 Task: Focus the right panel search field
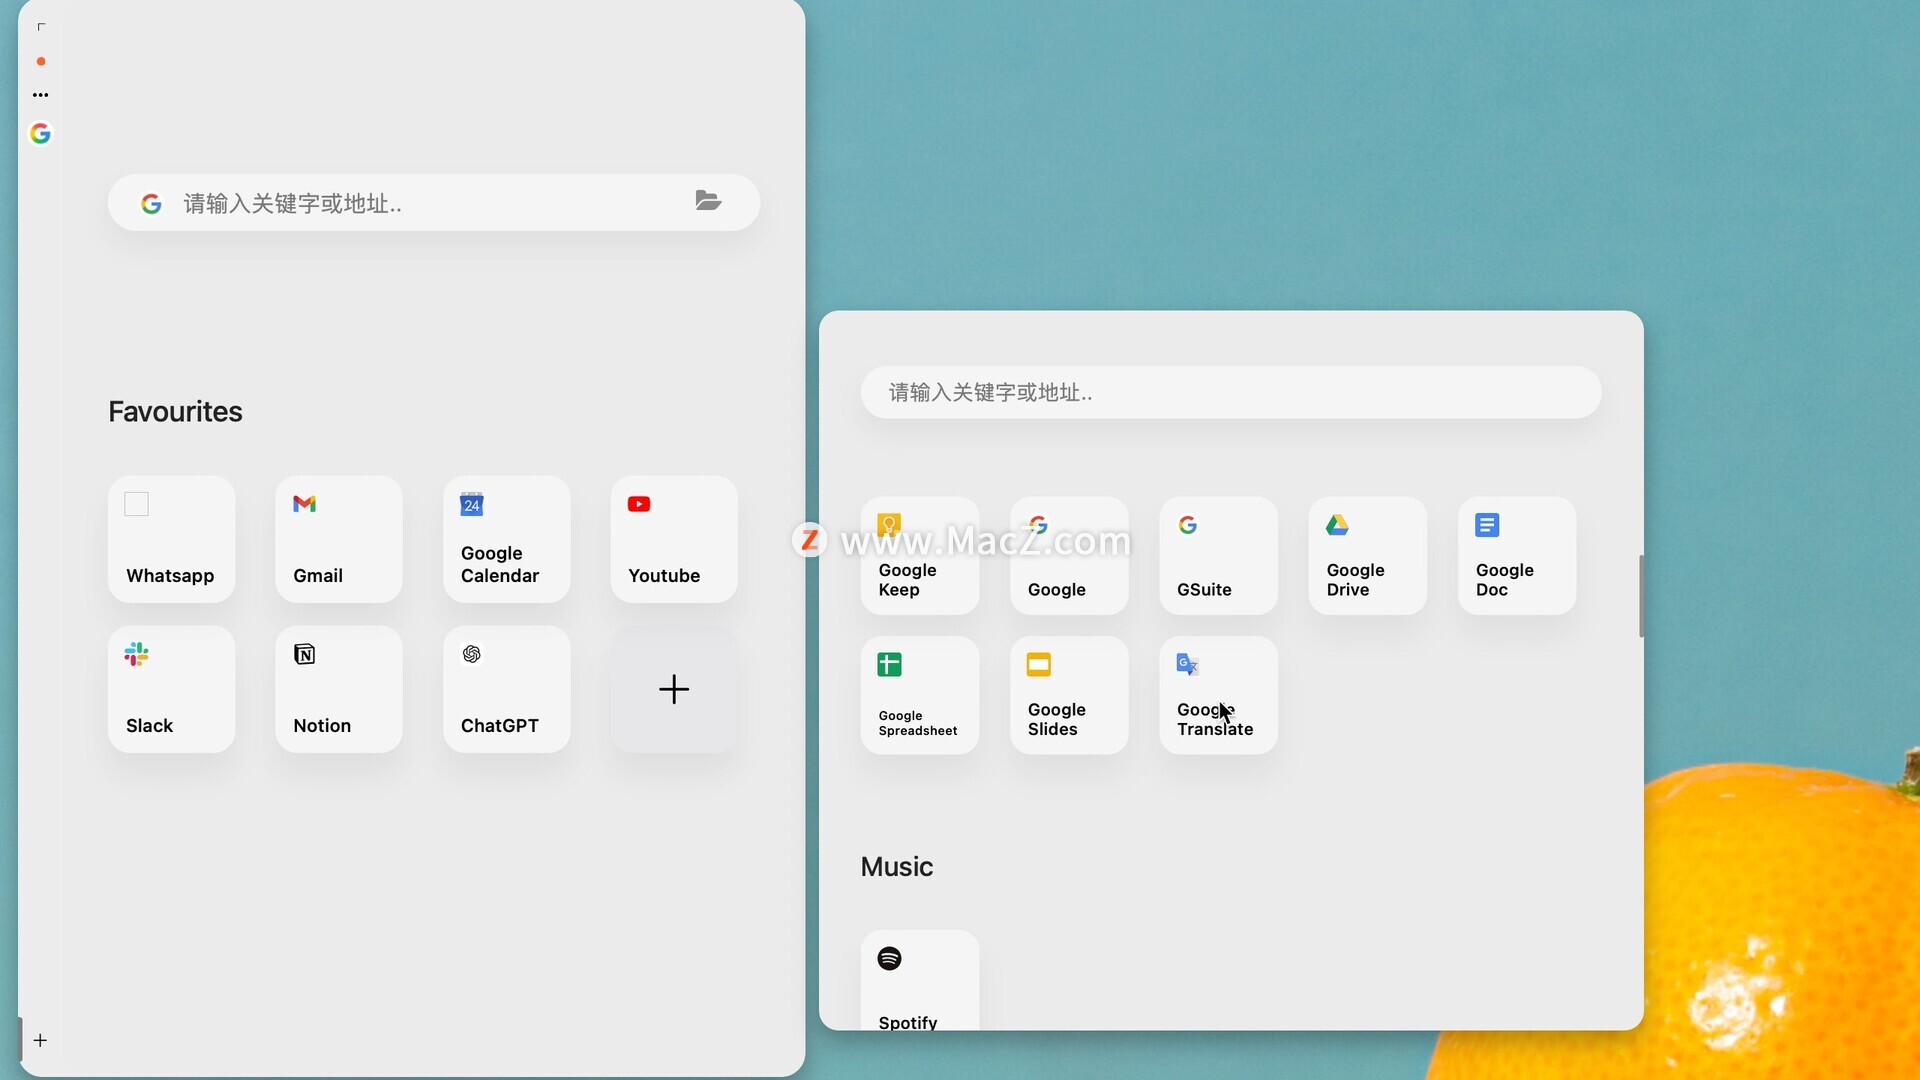click(1231, 392)
